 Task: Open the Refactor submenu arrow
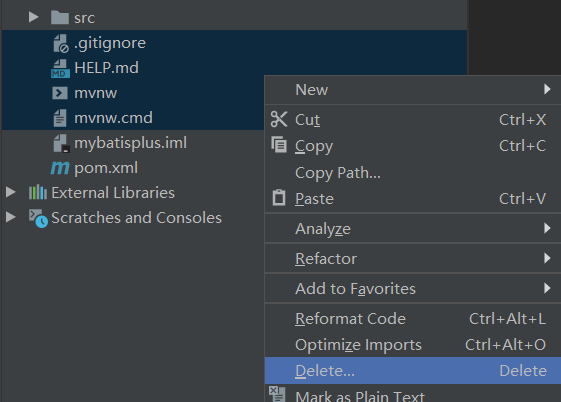point(547,258)
